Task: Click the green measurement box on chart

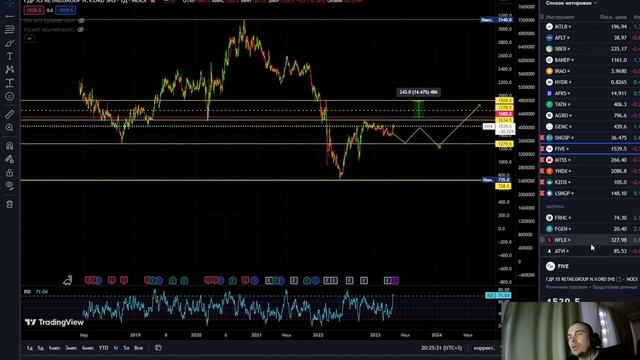Action: (418, 109)
